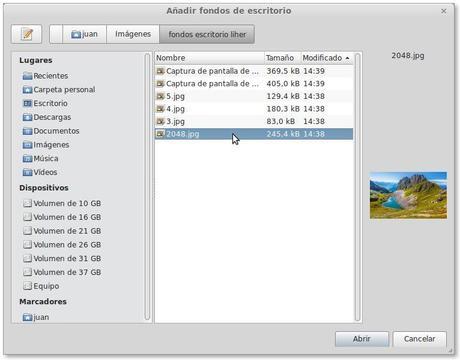Sort files by the Tamaño column header
This screenshot has width=460, height=360.
coord(283,58)
